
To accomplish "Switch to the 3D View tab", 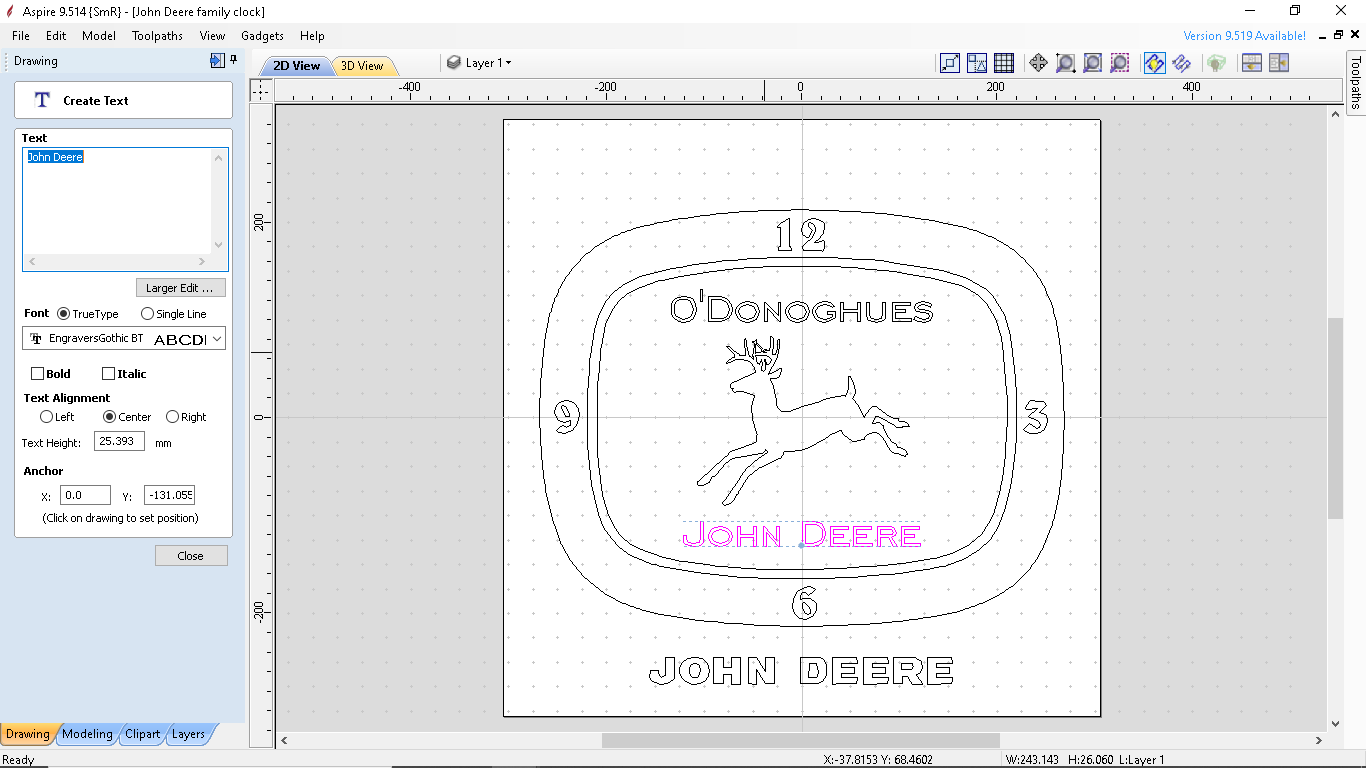I will (363, 64).
